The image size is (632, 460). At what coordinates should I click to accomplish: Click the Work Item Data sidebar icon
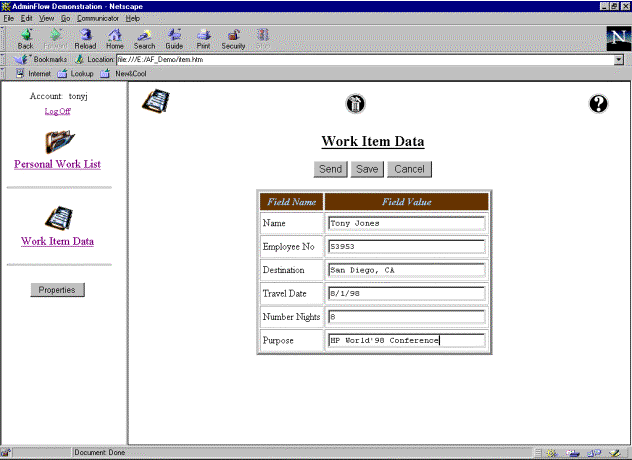pos(57,217)
